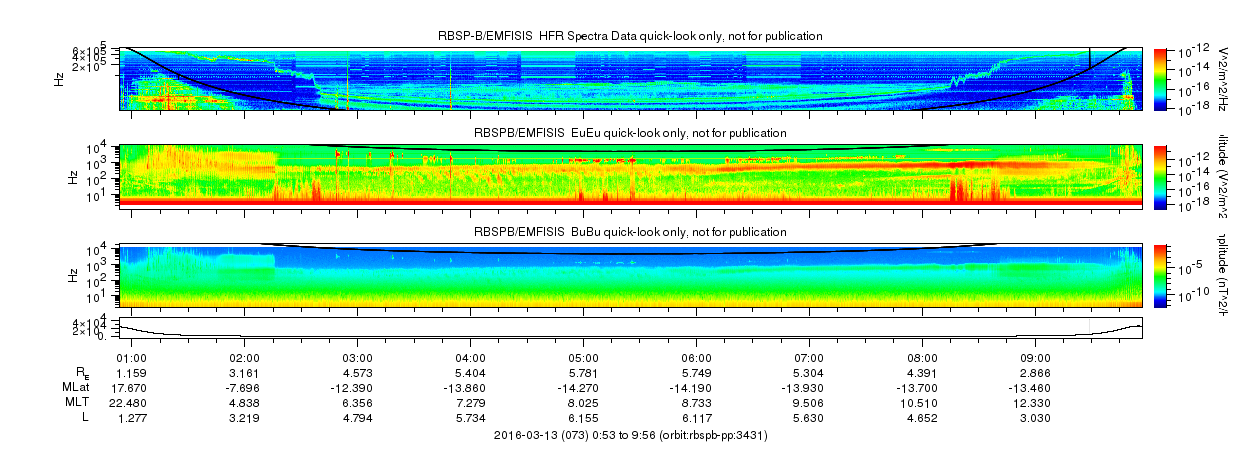Select the 05:00 time tick label
This screenshot has width=1250, height=449.
583,357
